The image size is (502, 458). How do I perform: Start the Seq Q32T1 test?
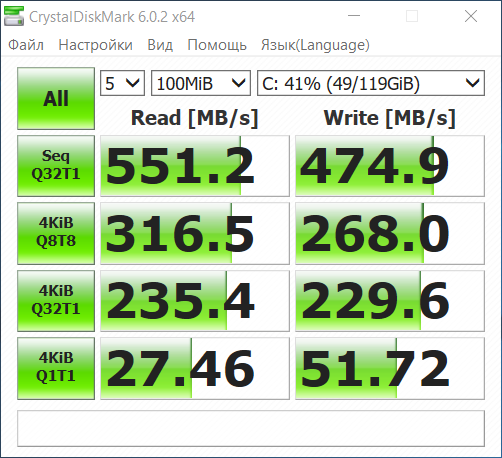pyautogui.click(x=56, y=166)
